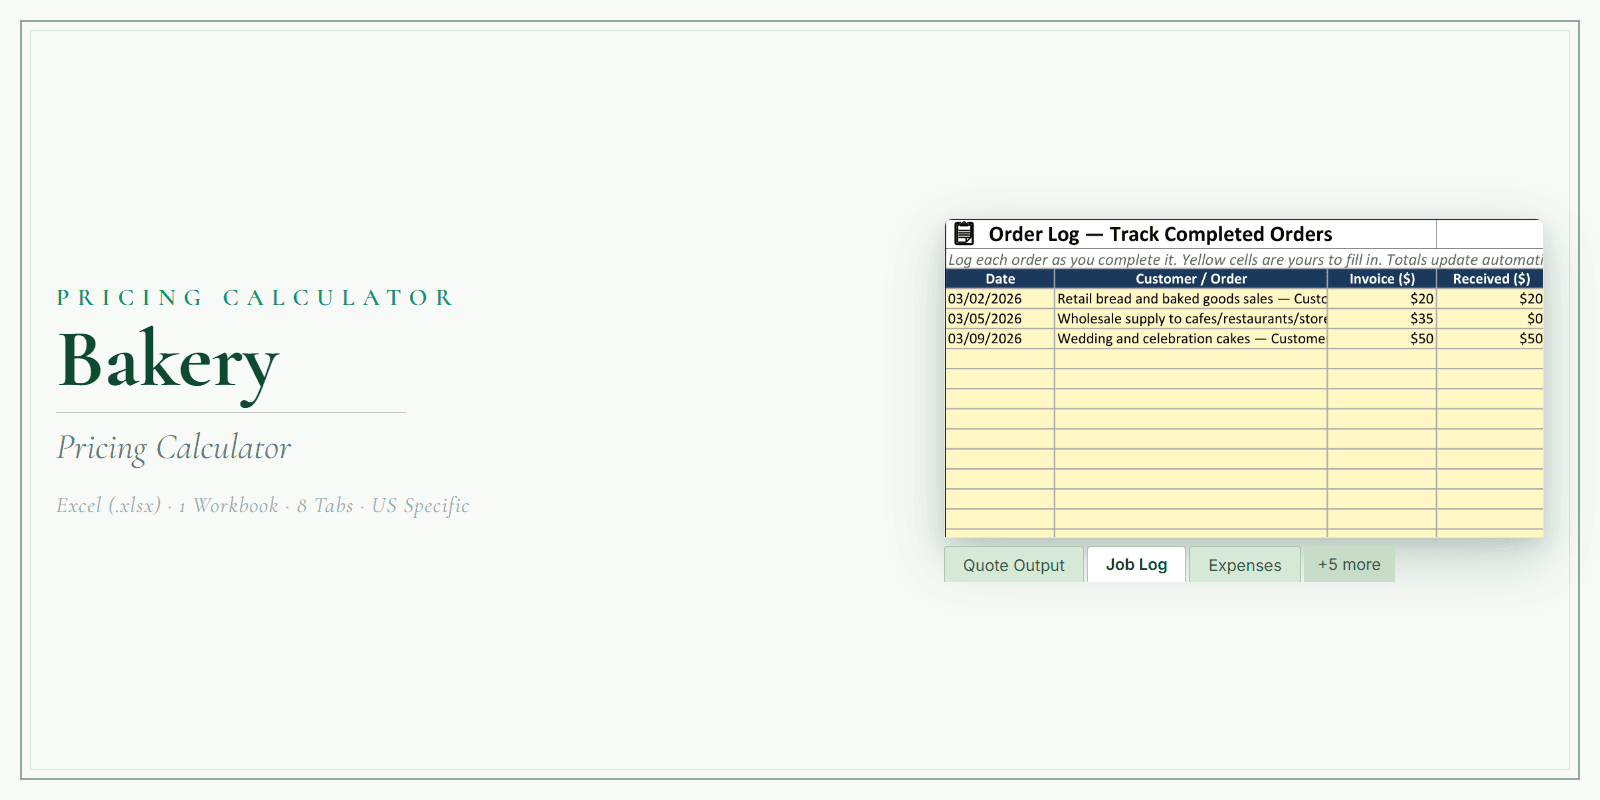The width and height of the screenshot is (1600, 800).
Task: Click the Invoice ($) column header
Action: click(1382, 279)
